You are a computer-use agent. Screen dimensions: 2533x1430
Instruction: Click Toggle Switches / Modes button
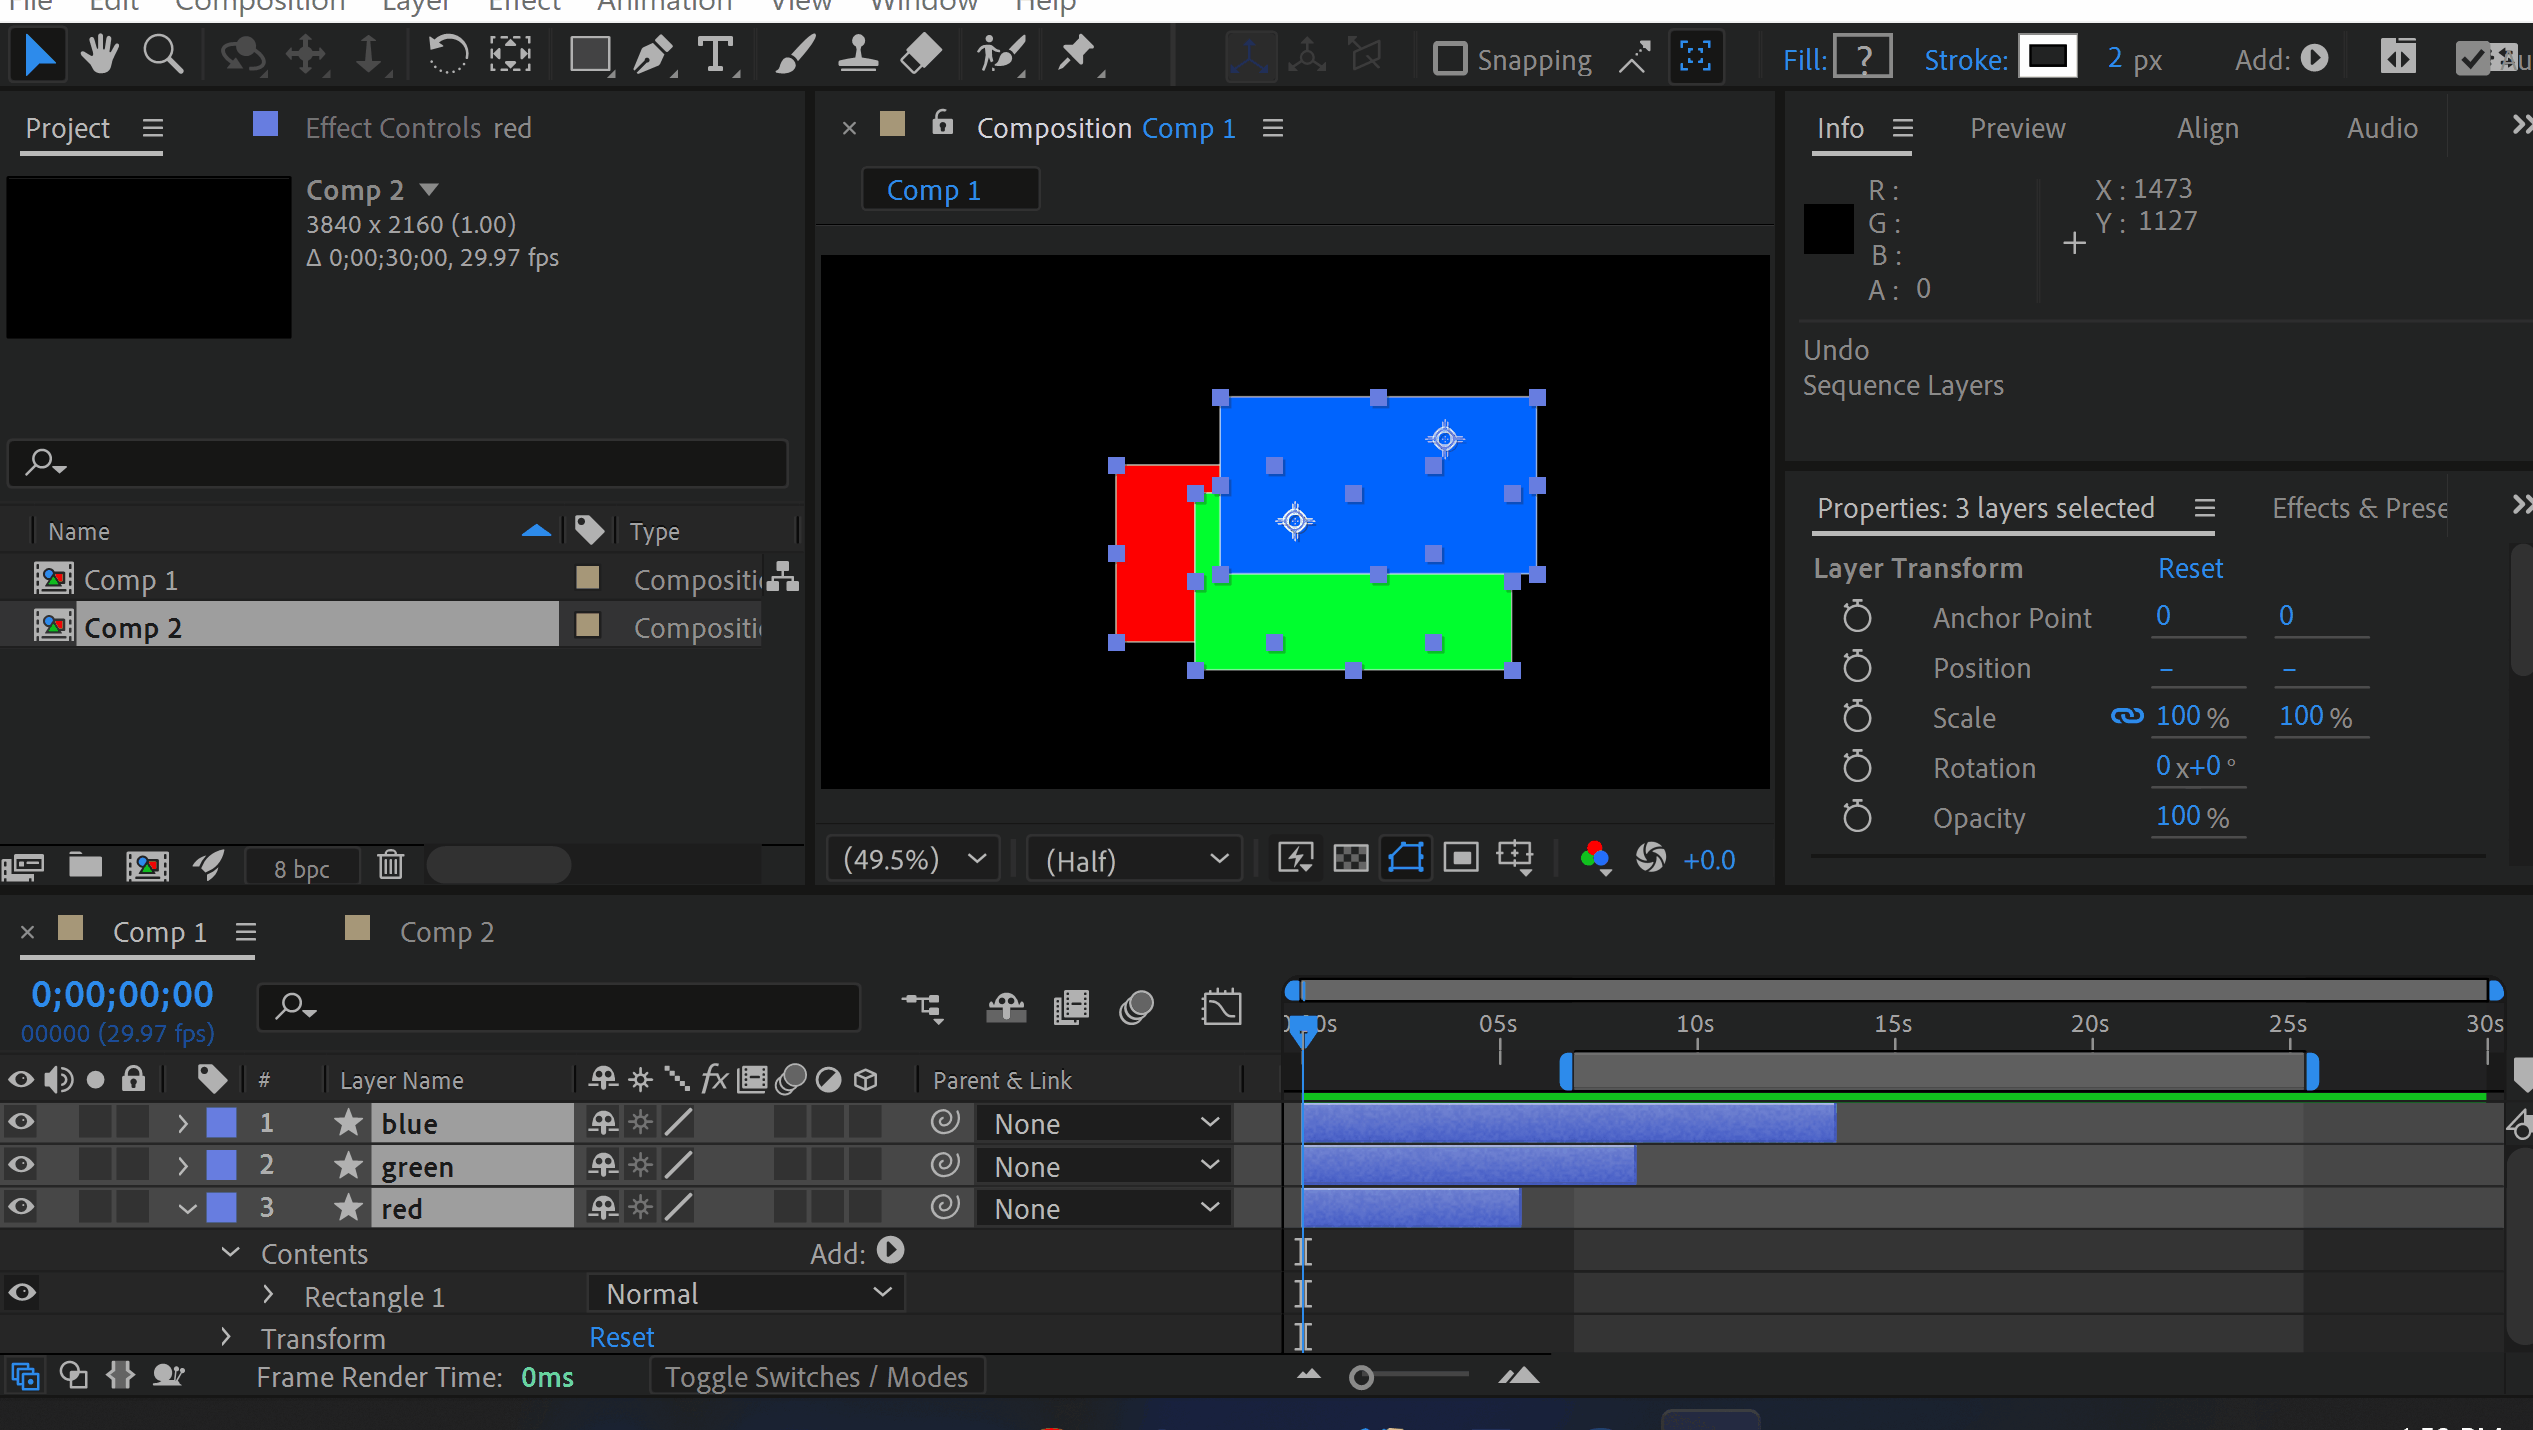tap(816, 1377)
